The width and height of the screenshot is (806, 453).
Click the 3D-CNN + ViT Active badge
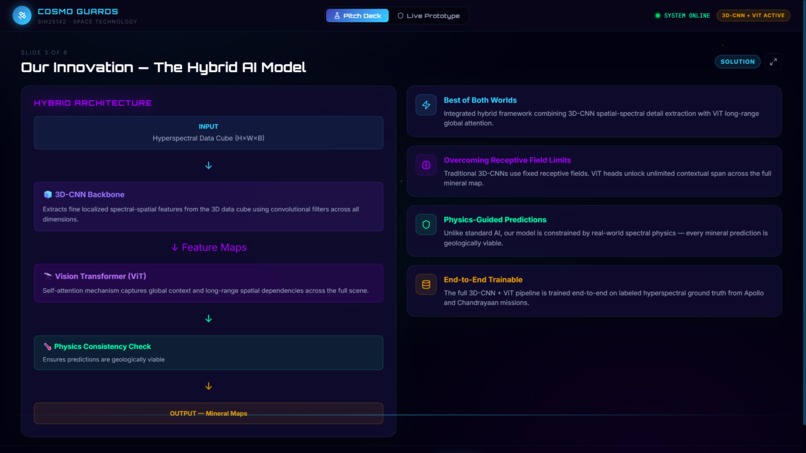(x=753, y=15)
